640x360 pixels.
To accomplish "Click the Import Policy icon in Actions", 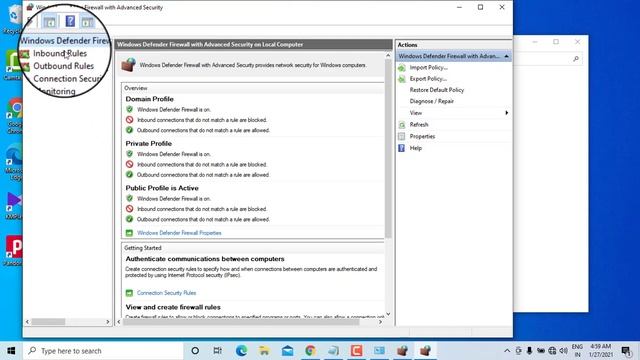I will pyautogui.click(x=402, y=68).
